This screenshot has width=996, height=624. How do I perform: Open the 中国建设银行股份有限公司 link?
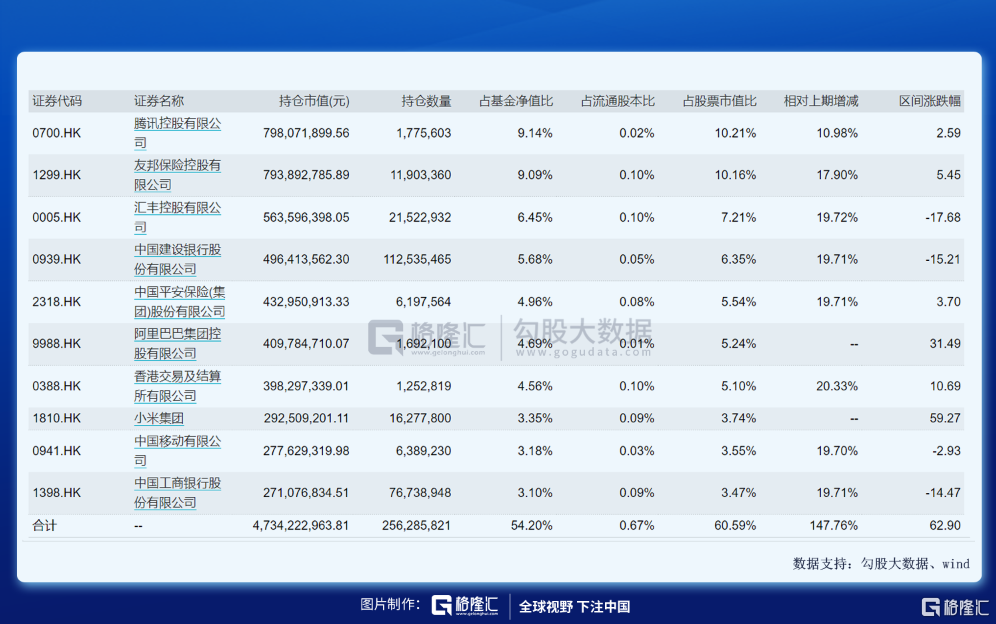click(177, 259)
